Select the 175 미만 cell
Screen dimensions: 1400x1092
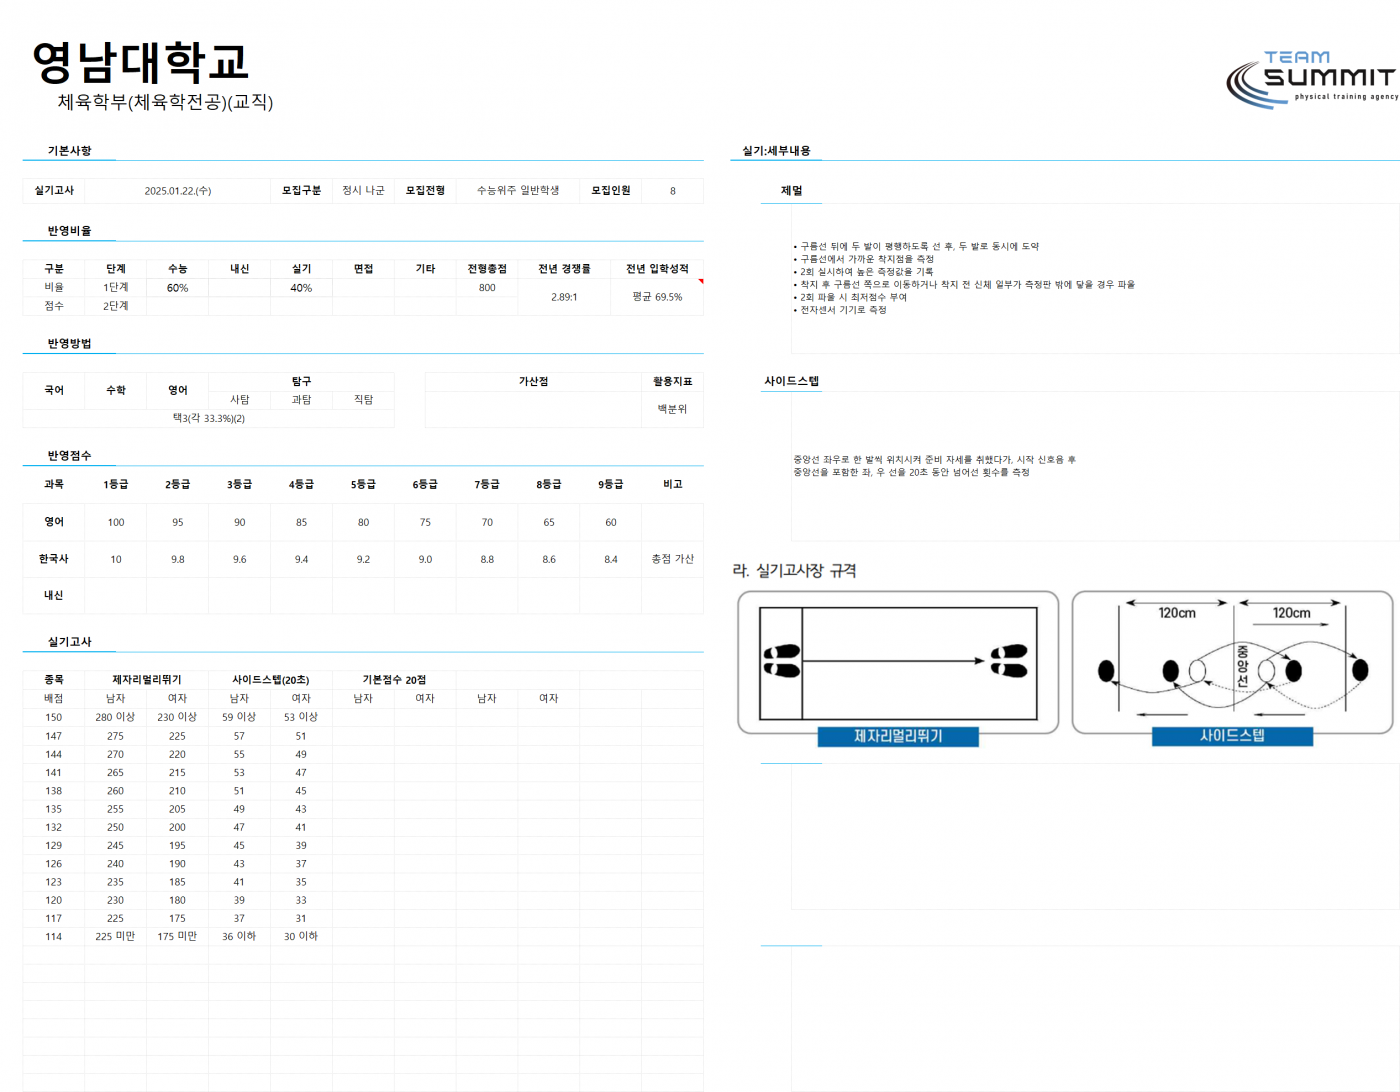pos(178,937)
